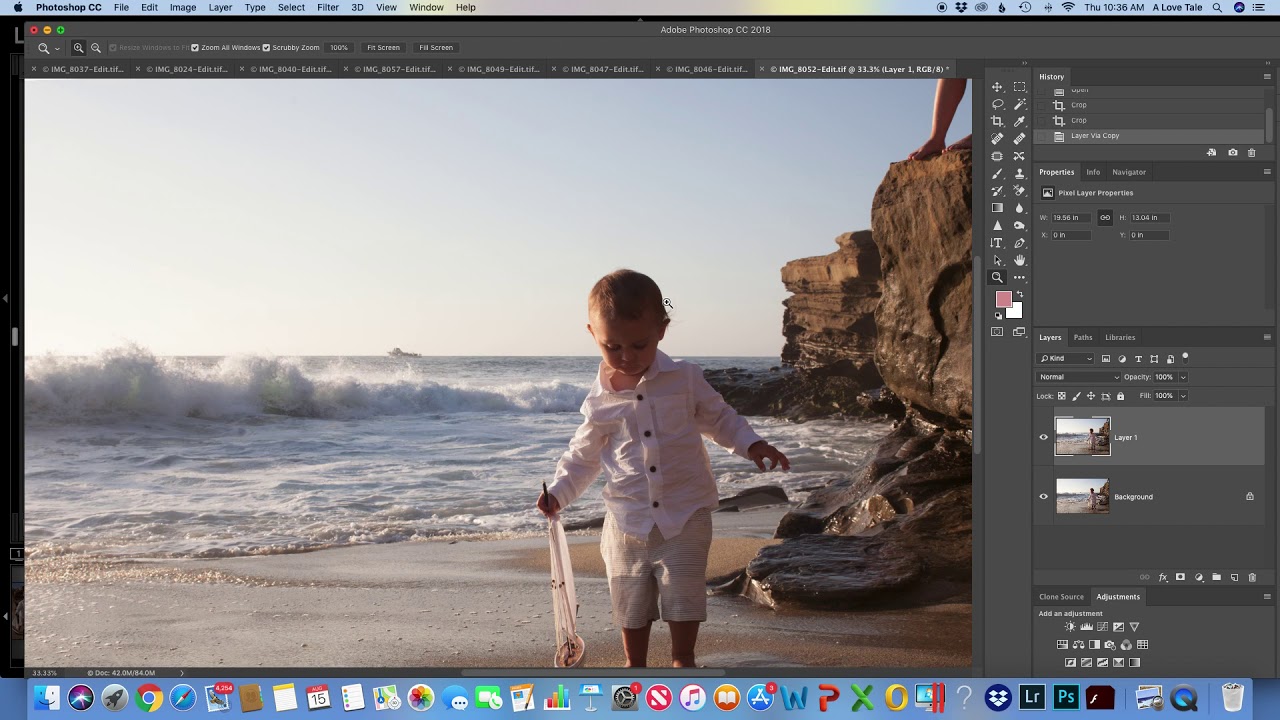1280x720 pixels.
Task: Delete current state in History panel
Action: pos(1251,152)
